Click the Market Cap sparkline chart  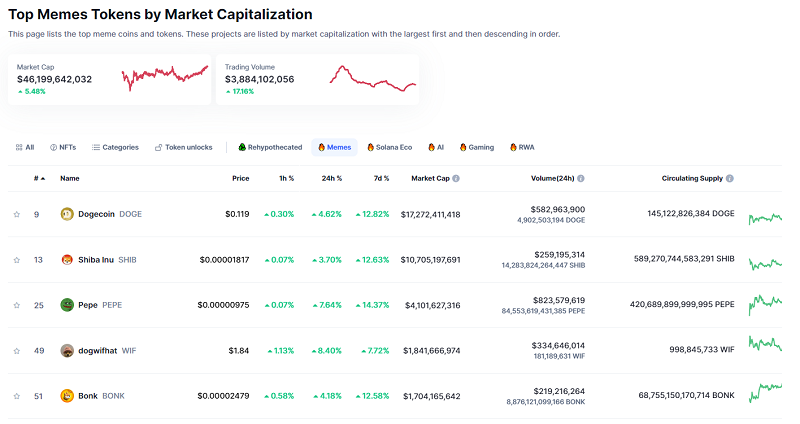coord(164,78)
